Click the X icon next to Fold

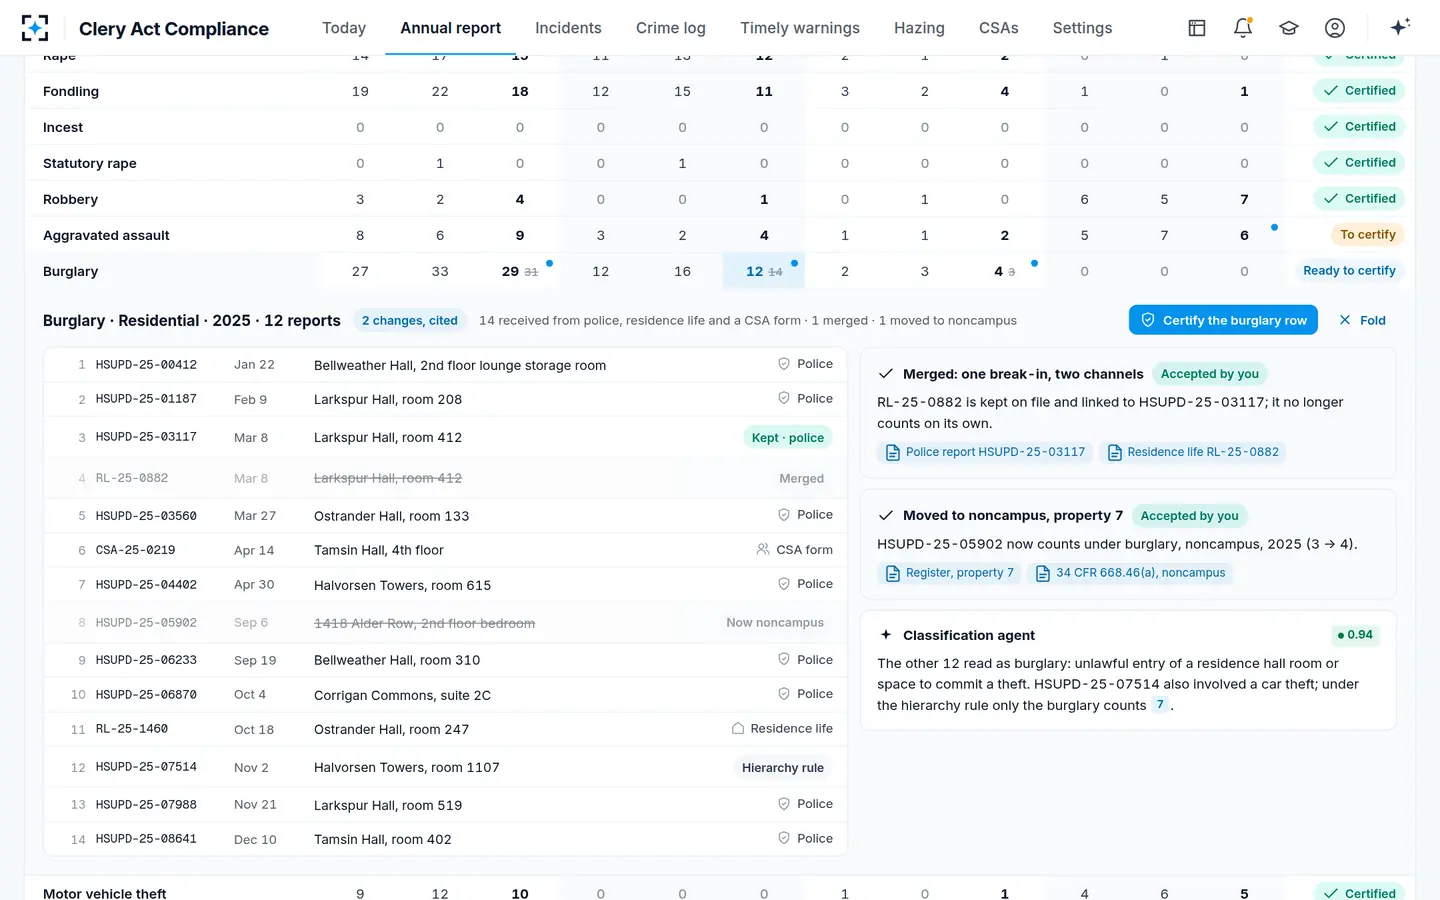click(x=1345, y=320)
